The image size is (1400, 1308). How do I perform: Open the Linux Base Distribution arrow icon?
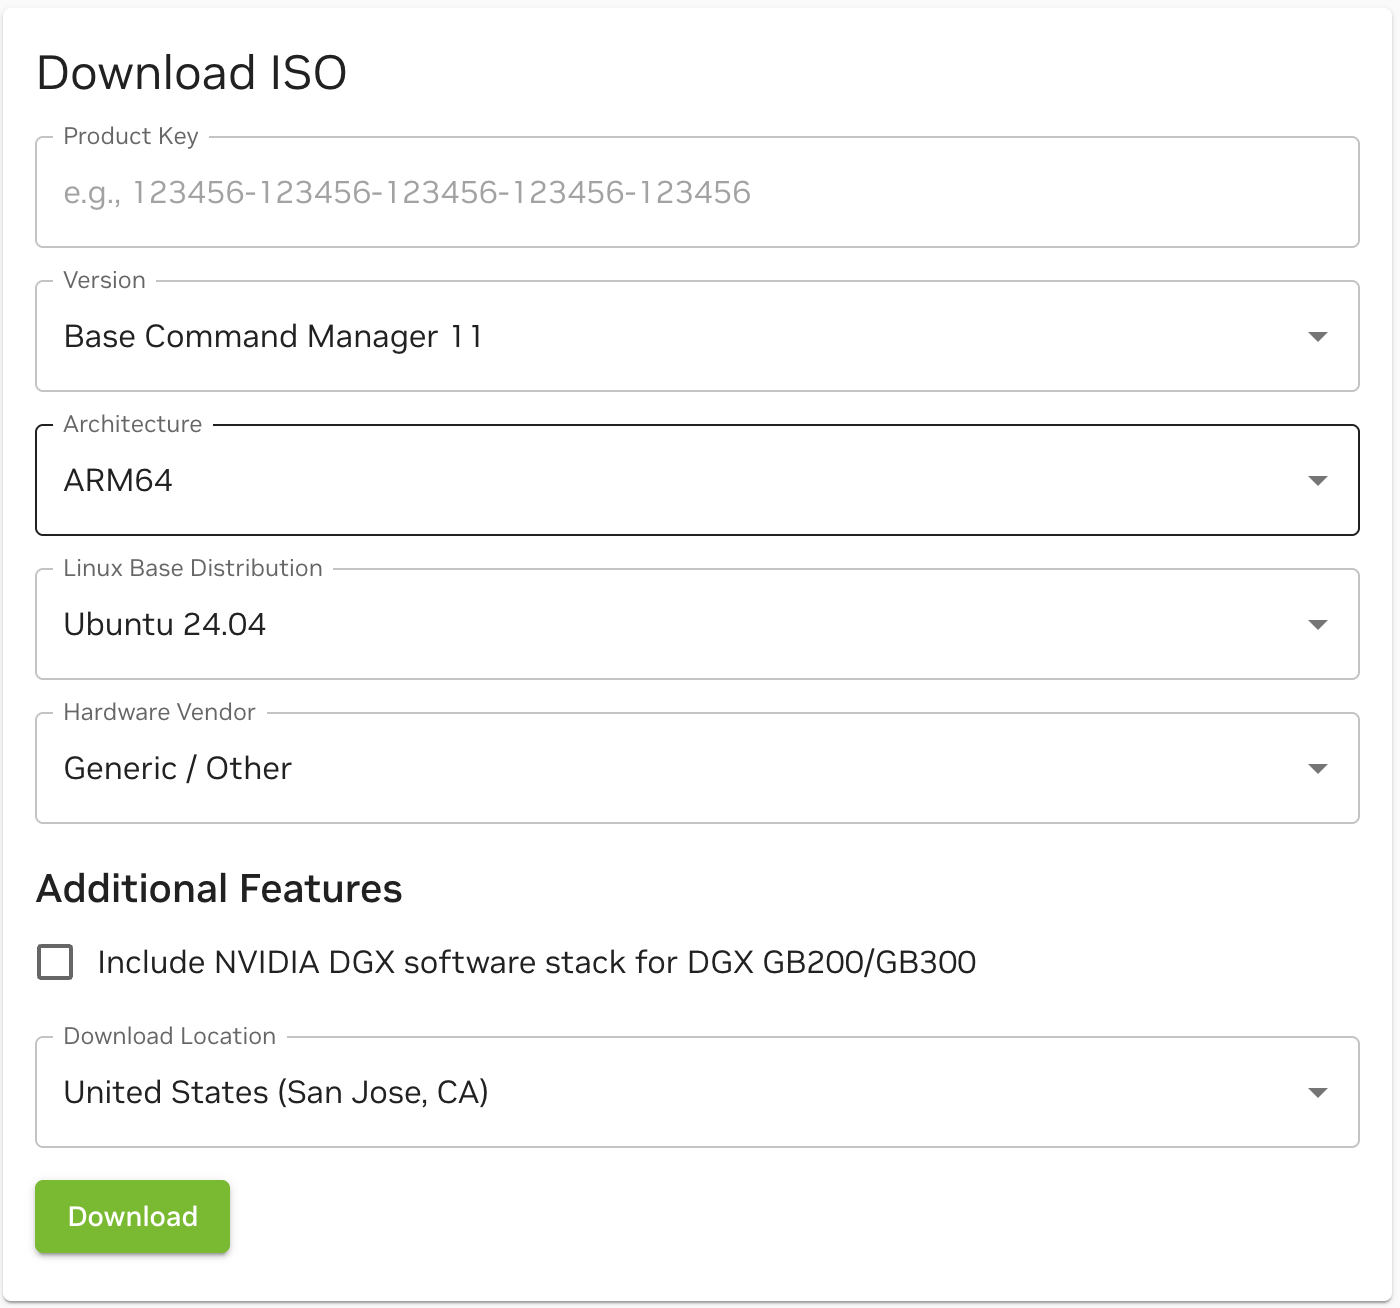(x=1318, y=625)
